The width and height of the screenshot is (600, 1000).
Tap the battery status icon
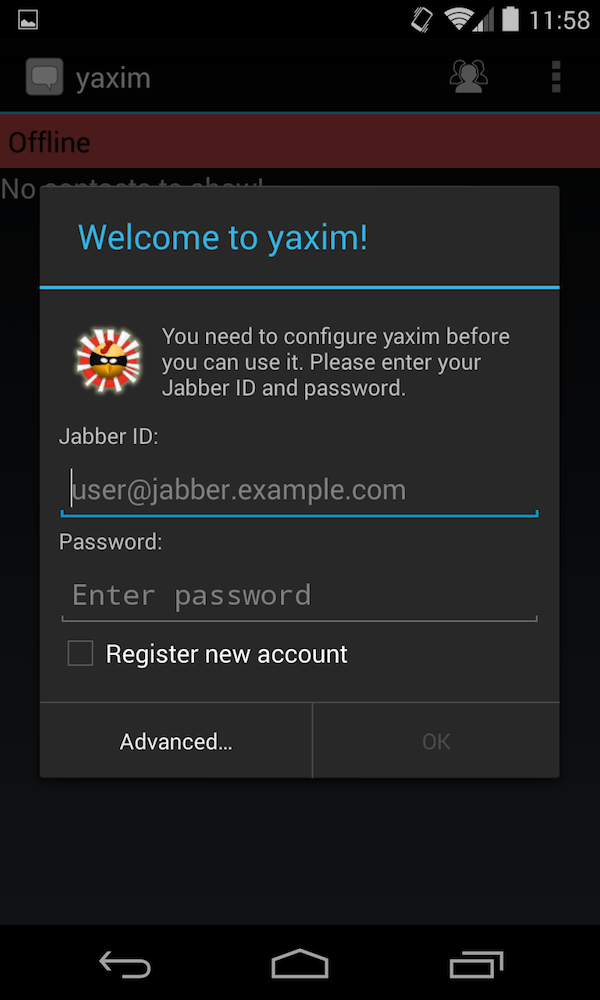[510, 20]
